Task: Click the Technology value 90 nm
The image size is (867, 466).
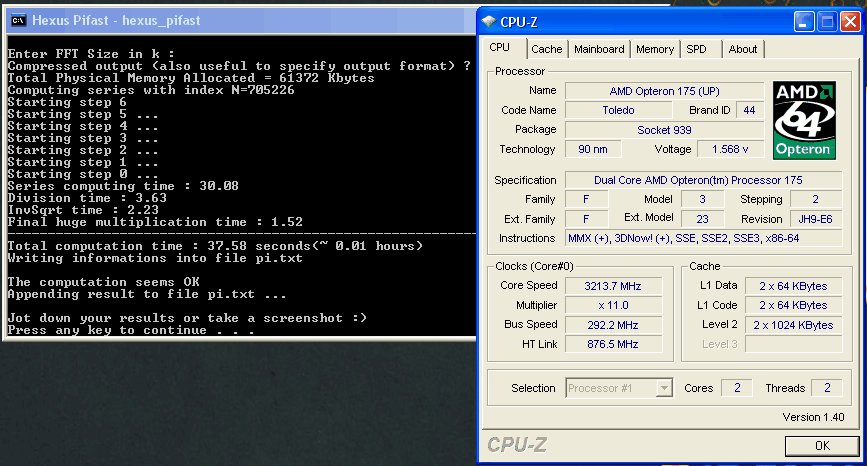Action: (593, 149)
